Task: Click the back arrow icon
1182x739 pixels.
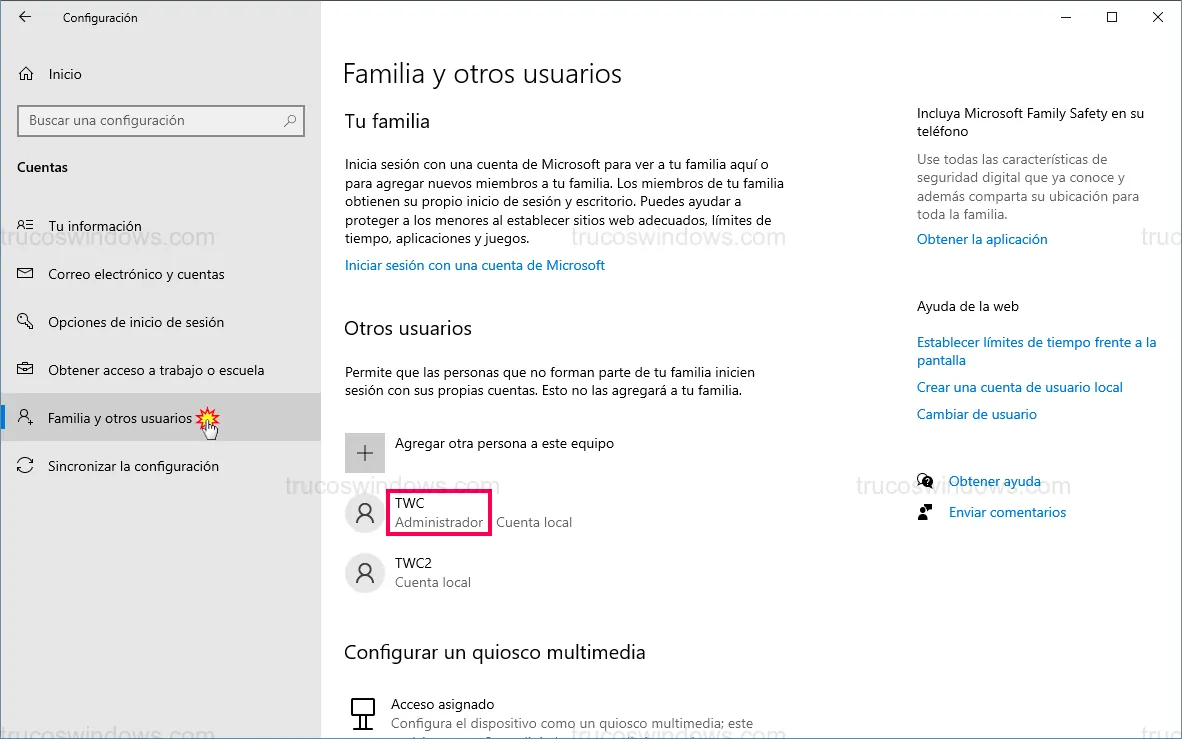Action: [25, 18]
